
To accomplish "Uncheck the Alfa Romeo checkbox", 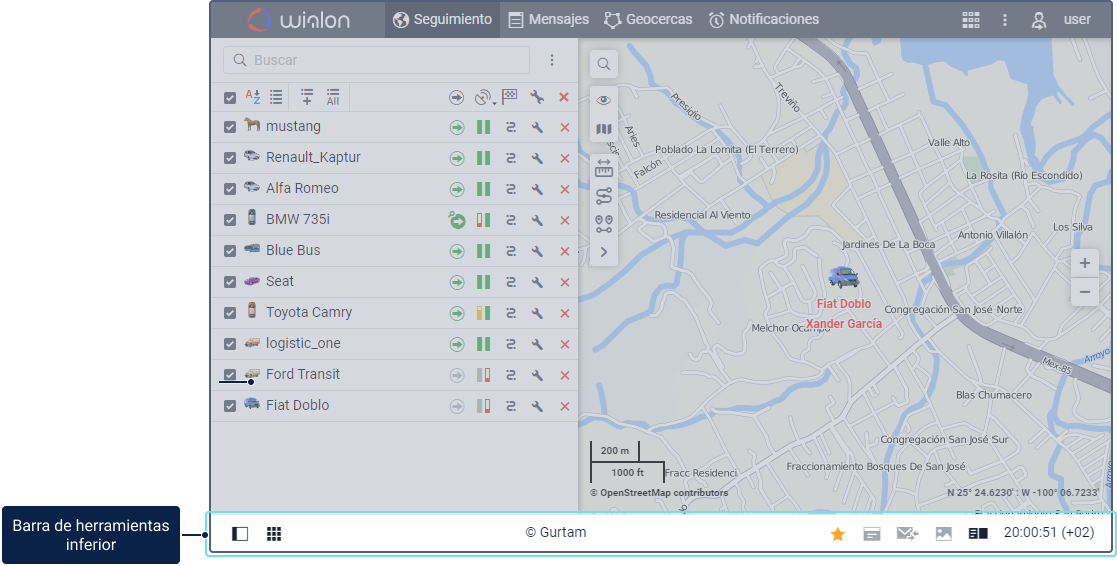I will pos(229,189).
